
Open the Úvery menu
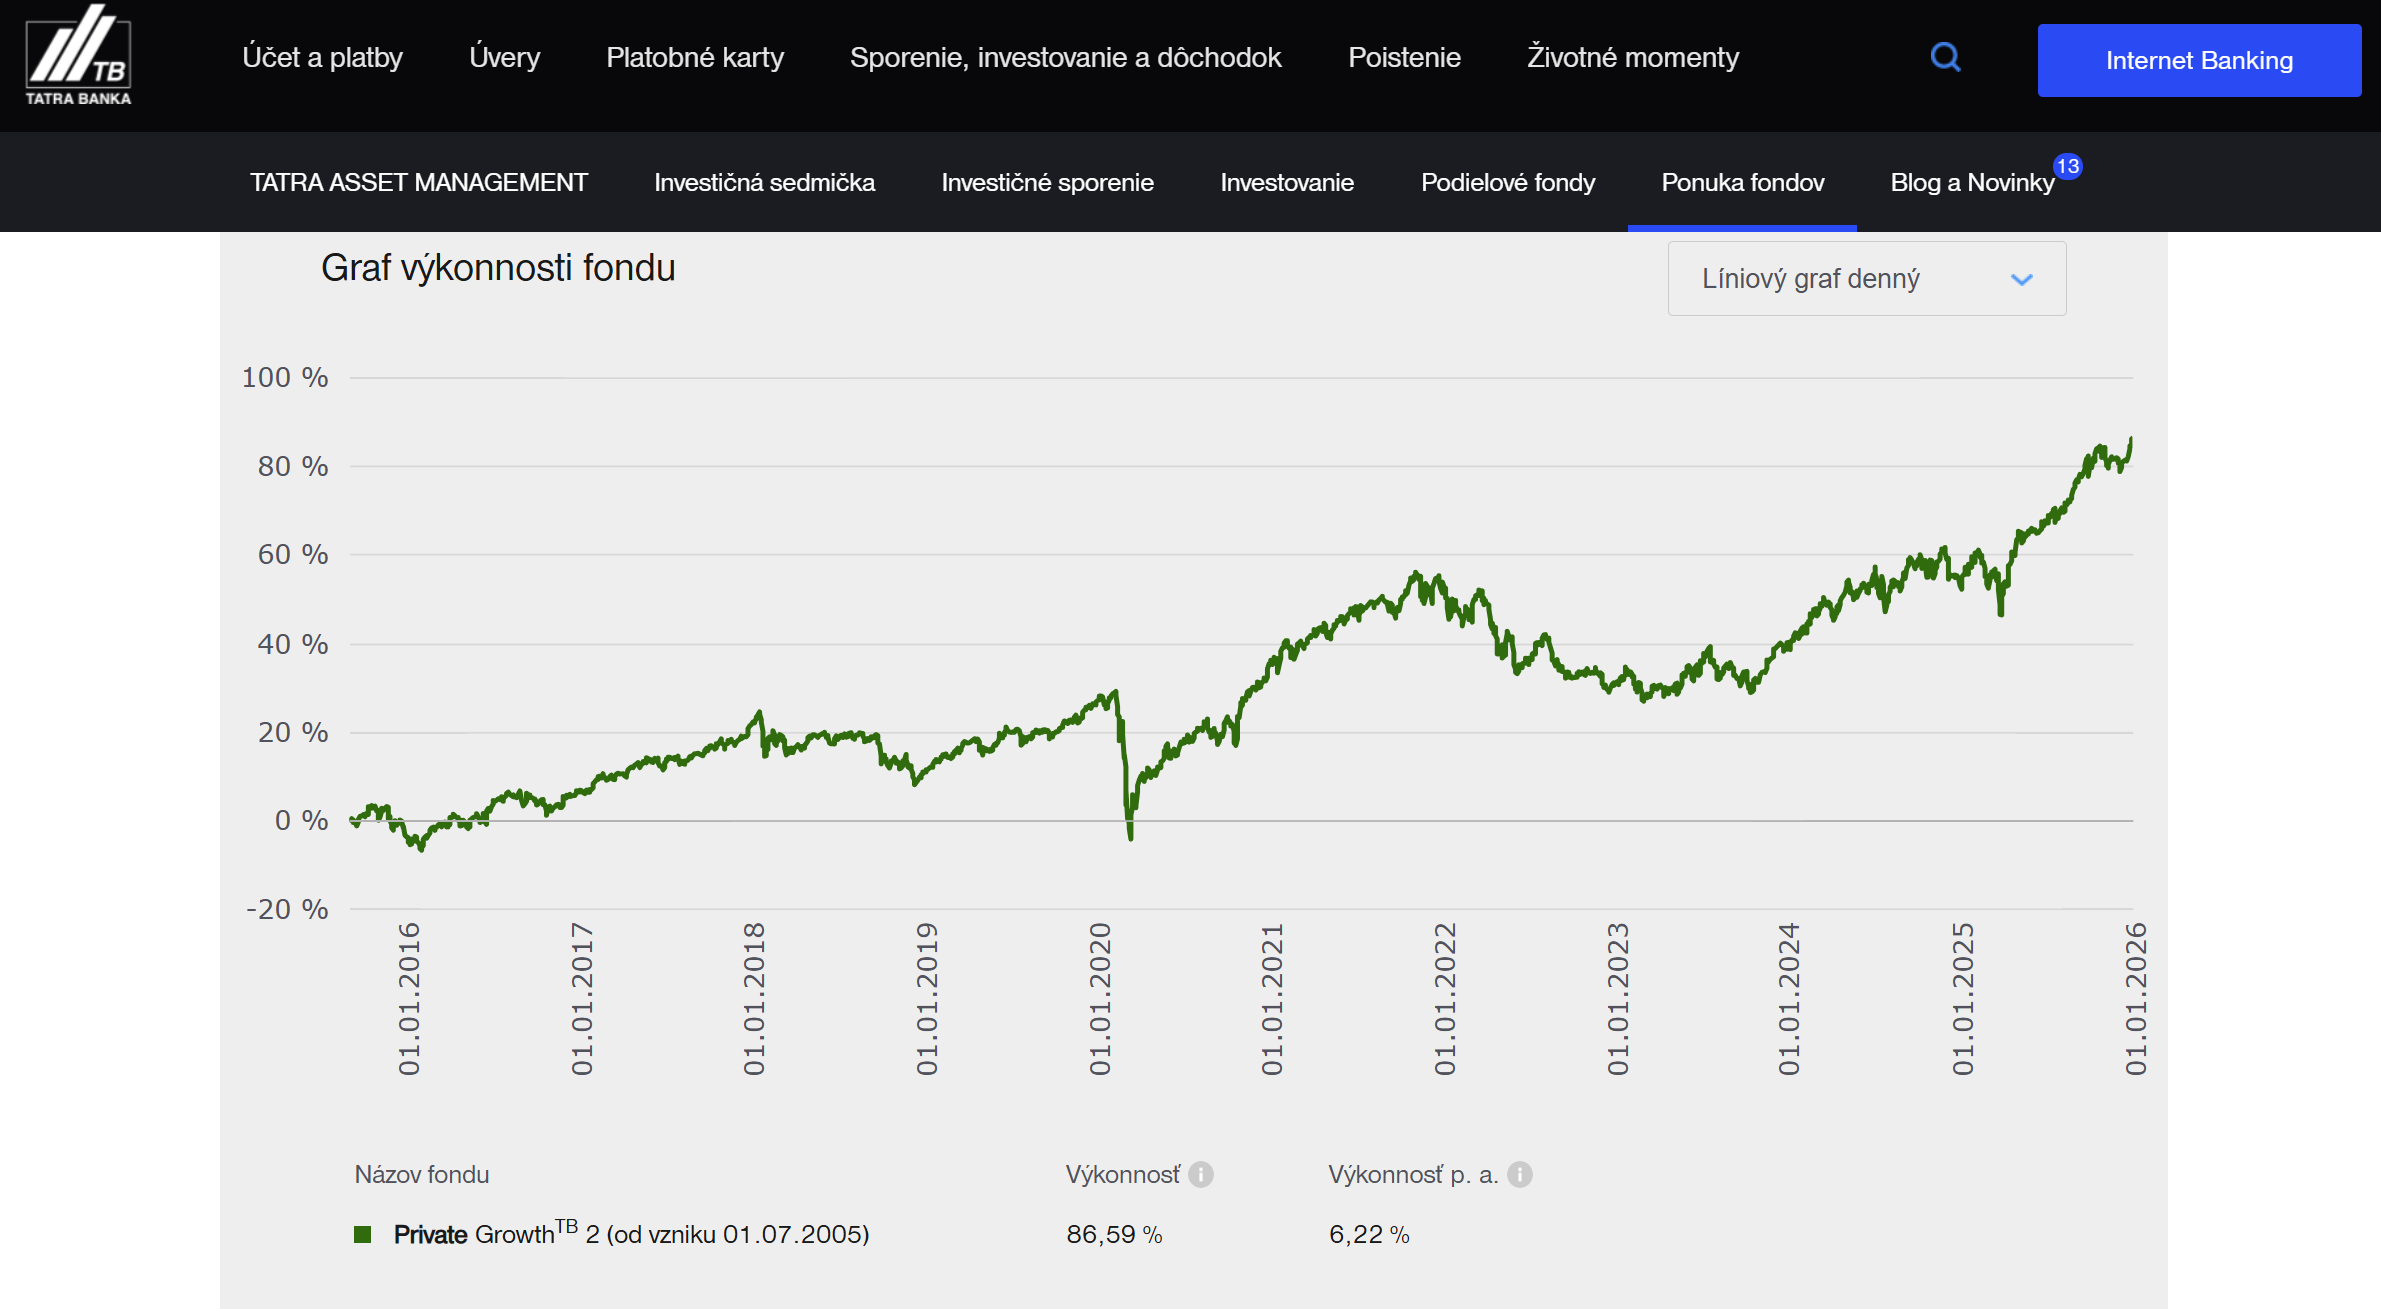(x=504, y=58)
